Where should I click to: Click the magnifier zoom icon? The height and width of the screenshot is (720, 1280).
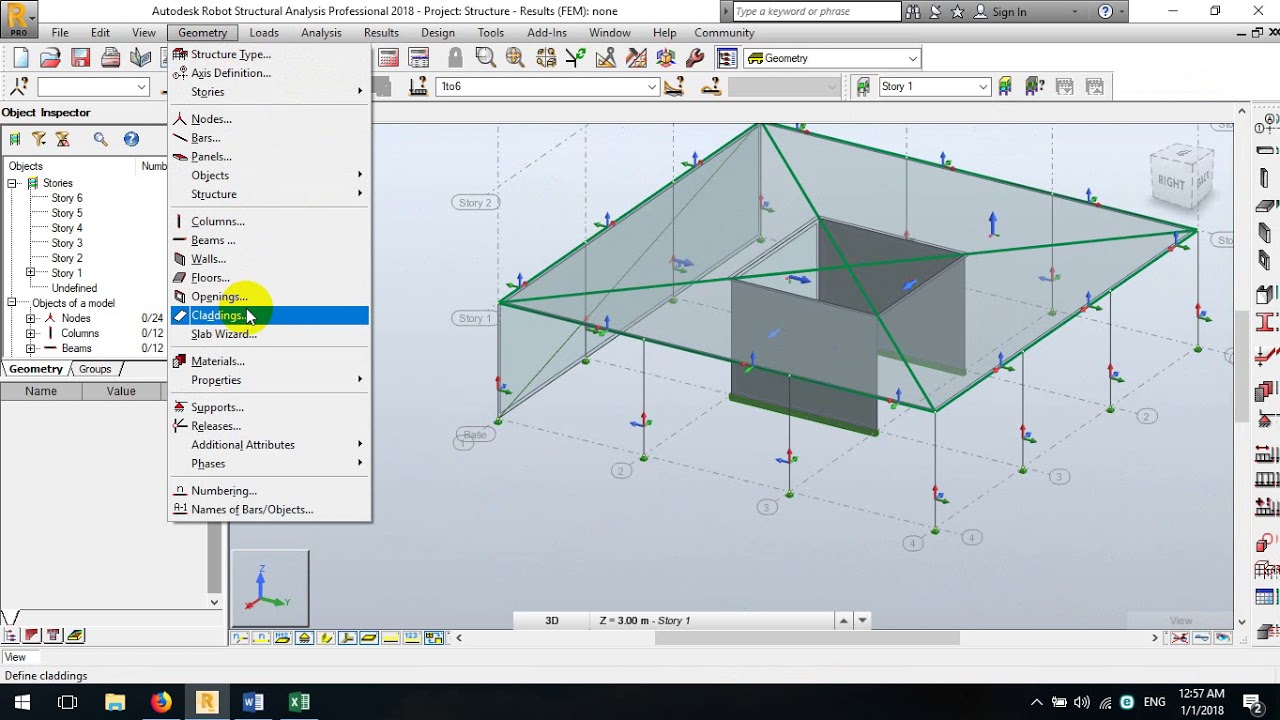coord(485,58)
